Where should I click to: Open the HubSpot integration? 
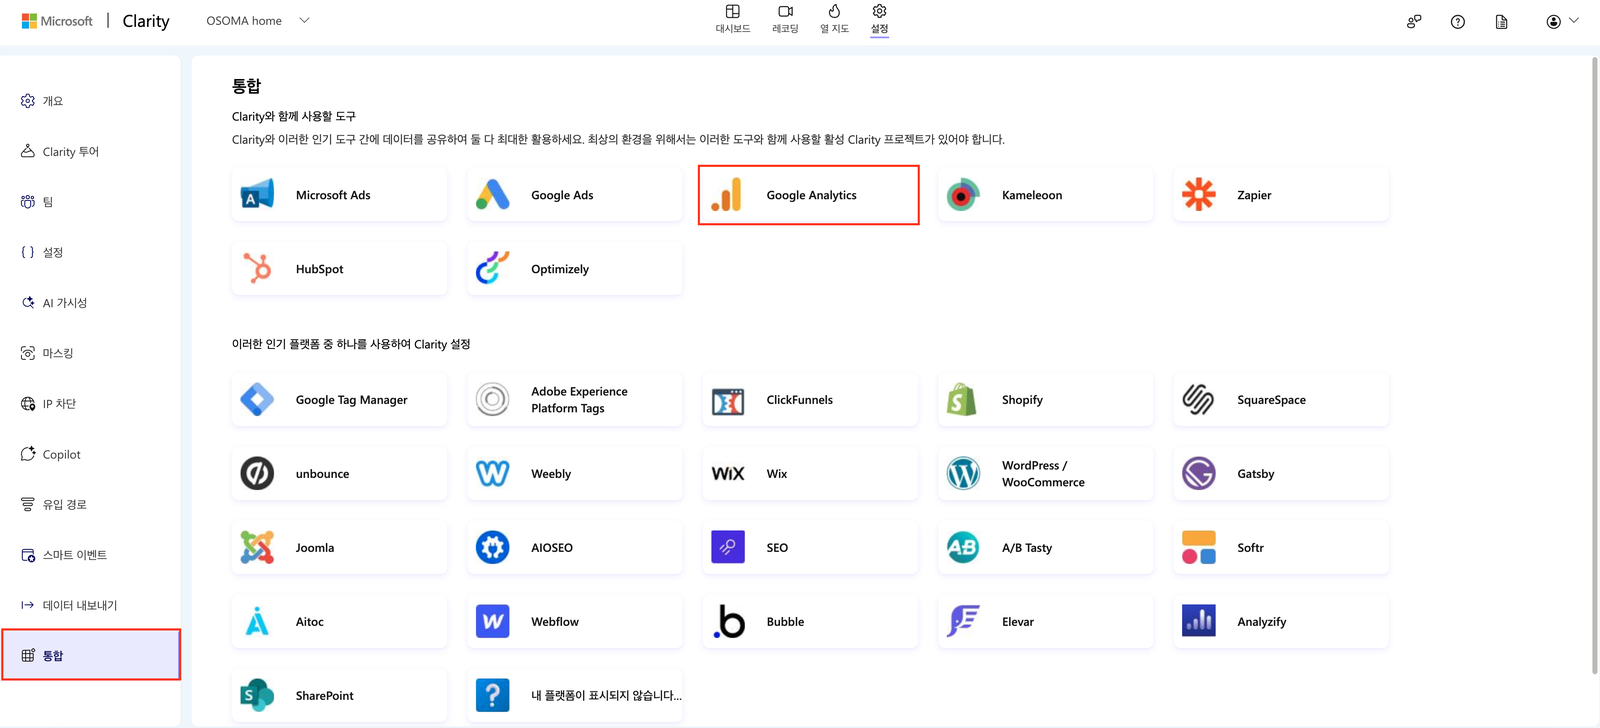click(339, 269)
